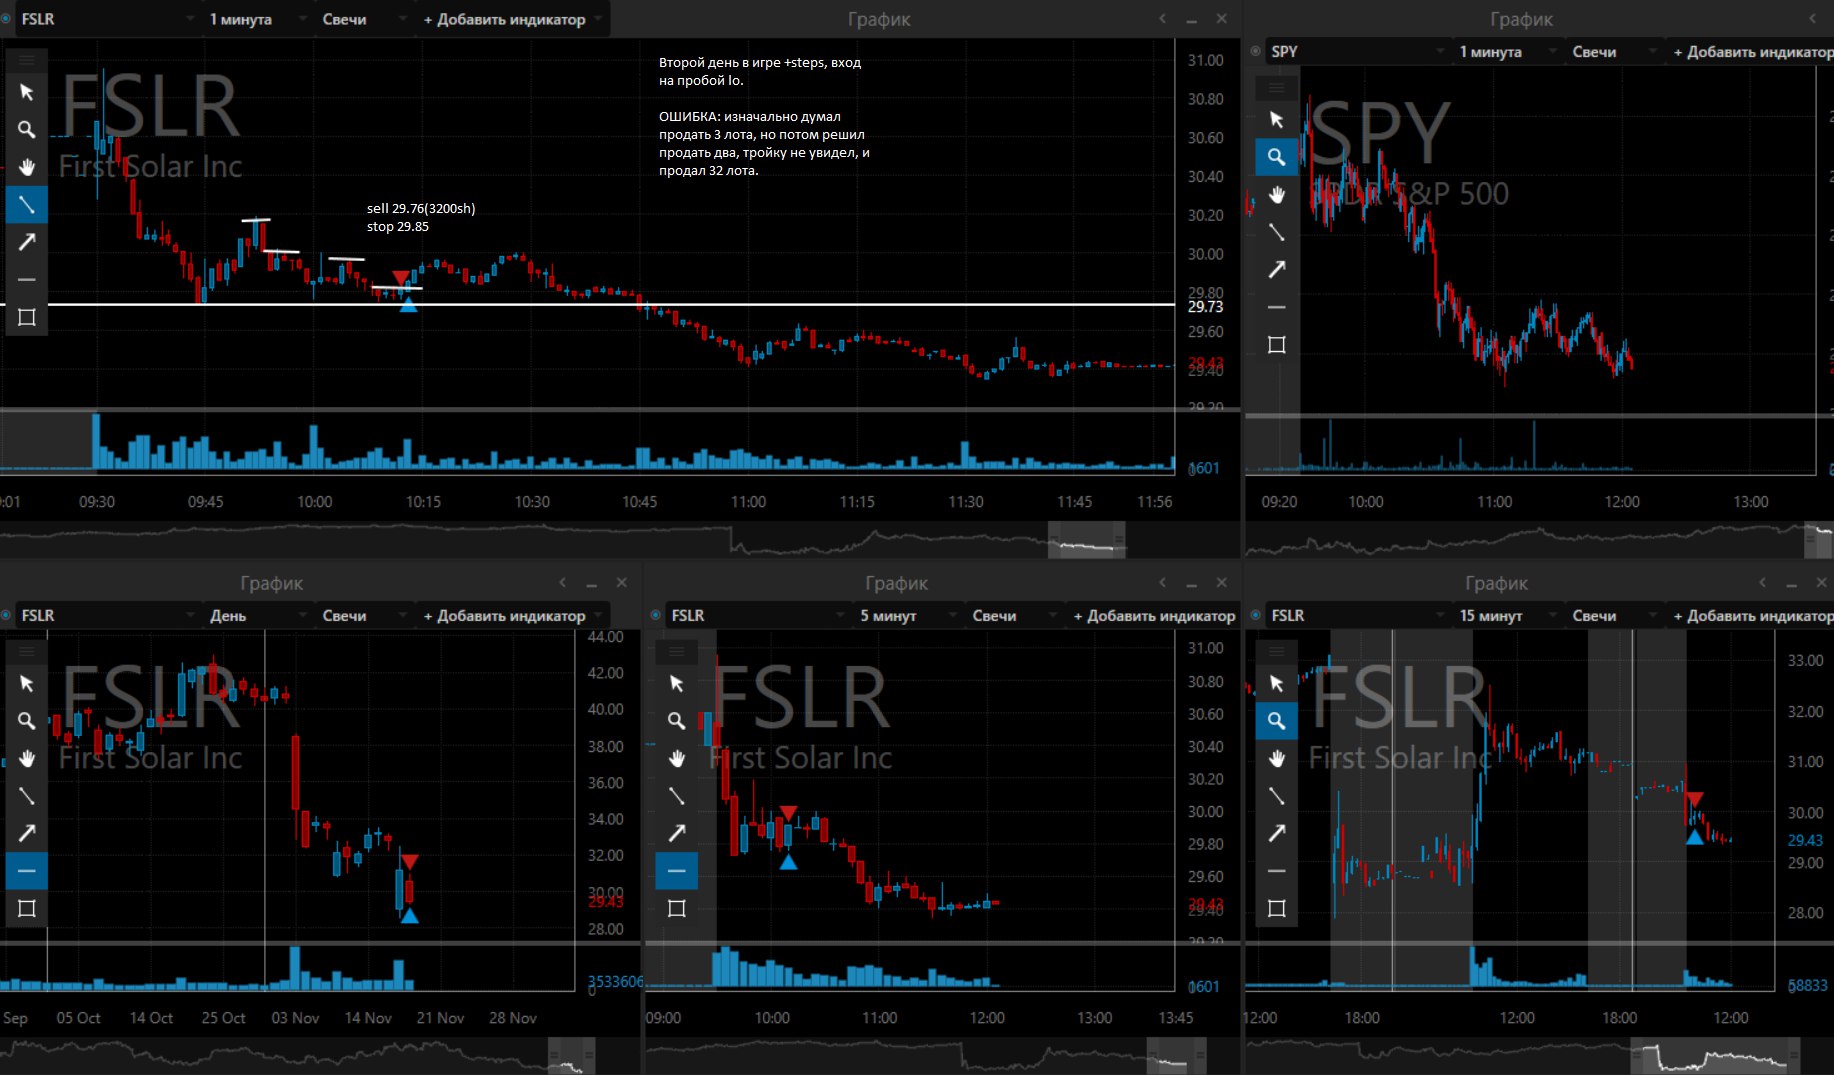1834x1075 pixels.
Task: Click the 'sell 29.76(3200sh)' text annotation
Action: 421,208
